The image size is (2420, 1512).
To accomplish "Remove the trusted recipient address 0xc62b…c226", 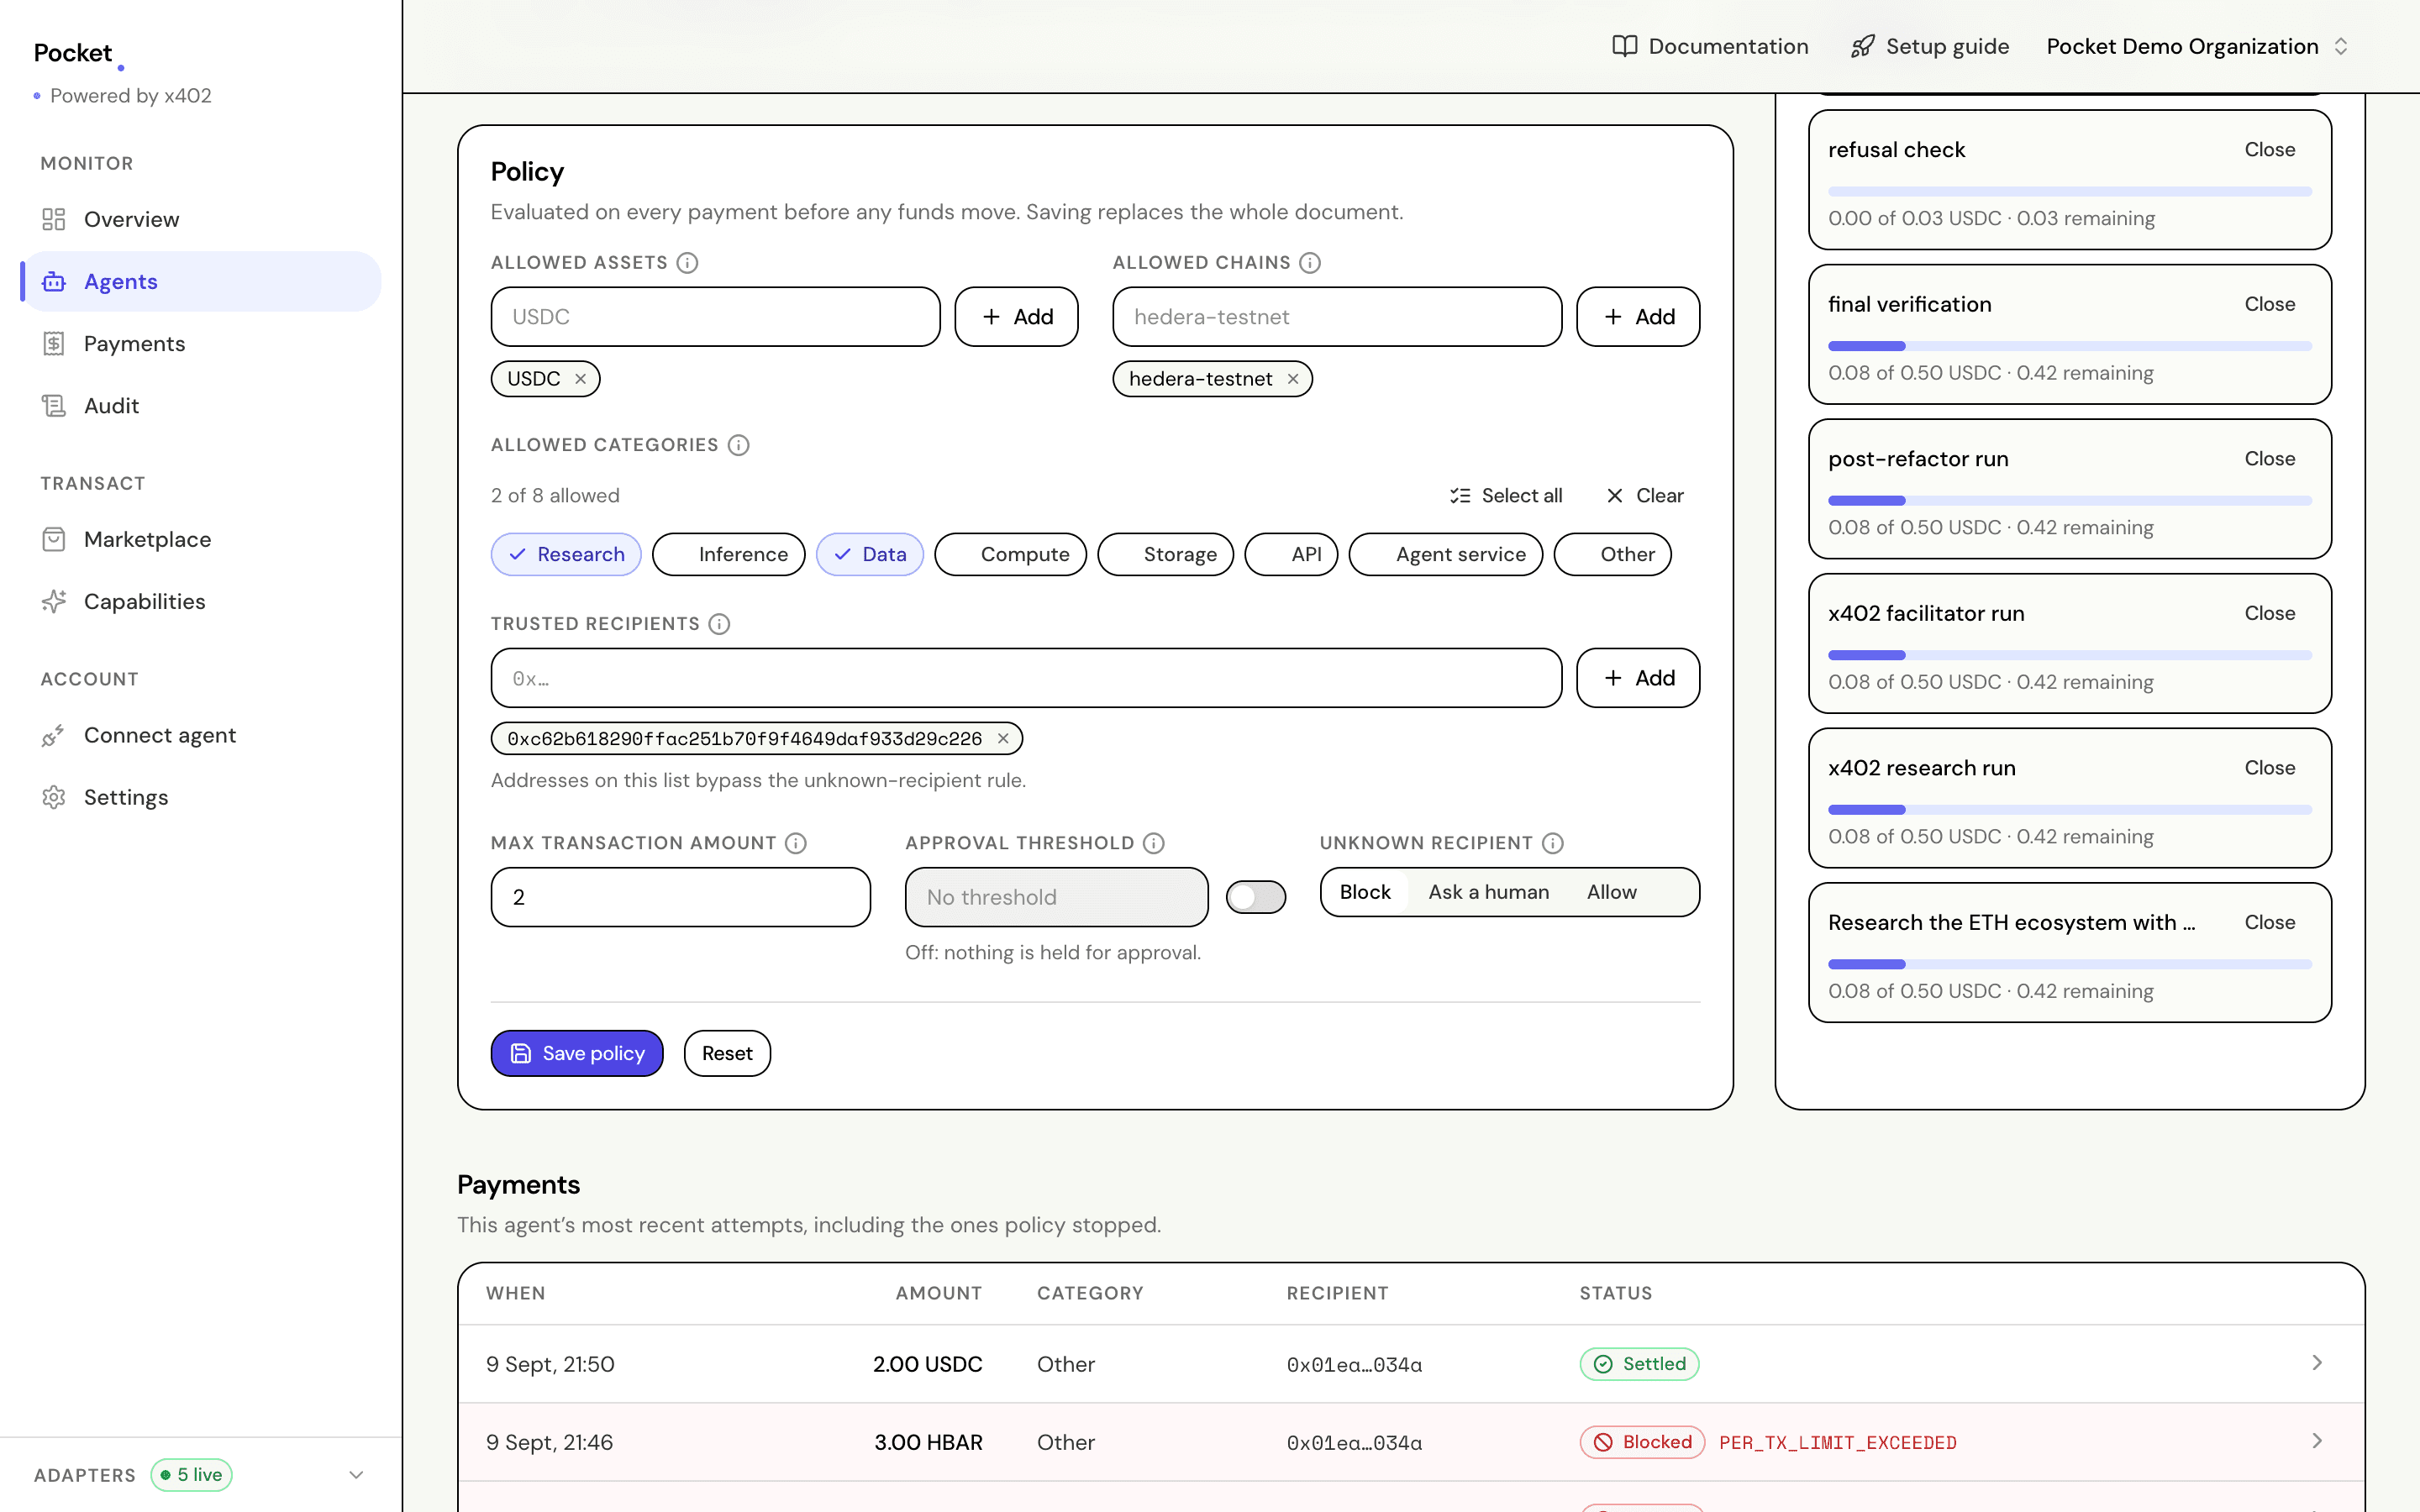I will point(1003,738).
